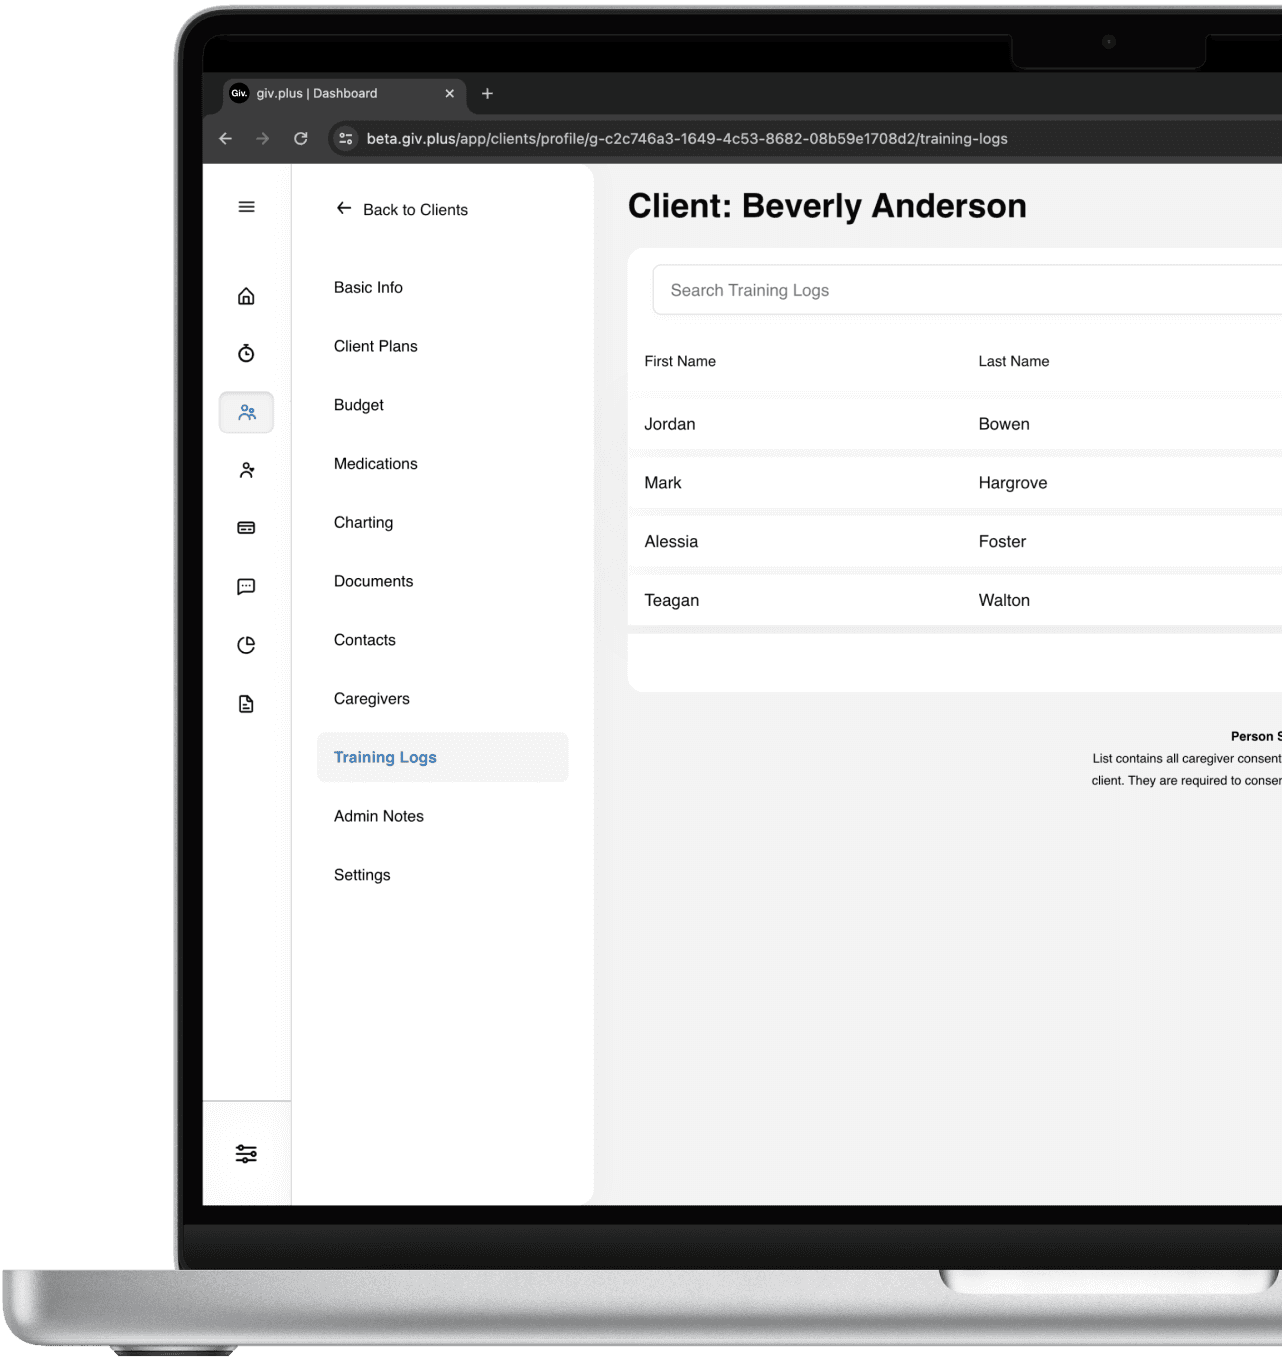Select the Training Logs tab

pyautogui.click(x=385, y=757)
